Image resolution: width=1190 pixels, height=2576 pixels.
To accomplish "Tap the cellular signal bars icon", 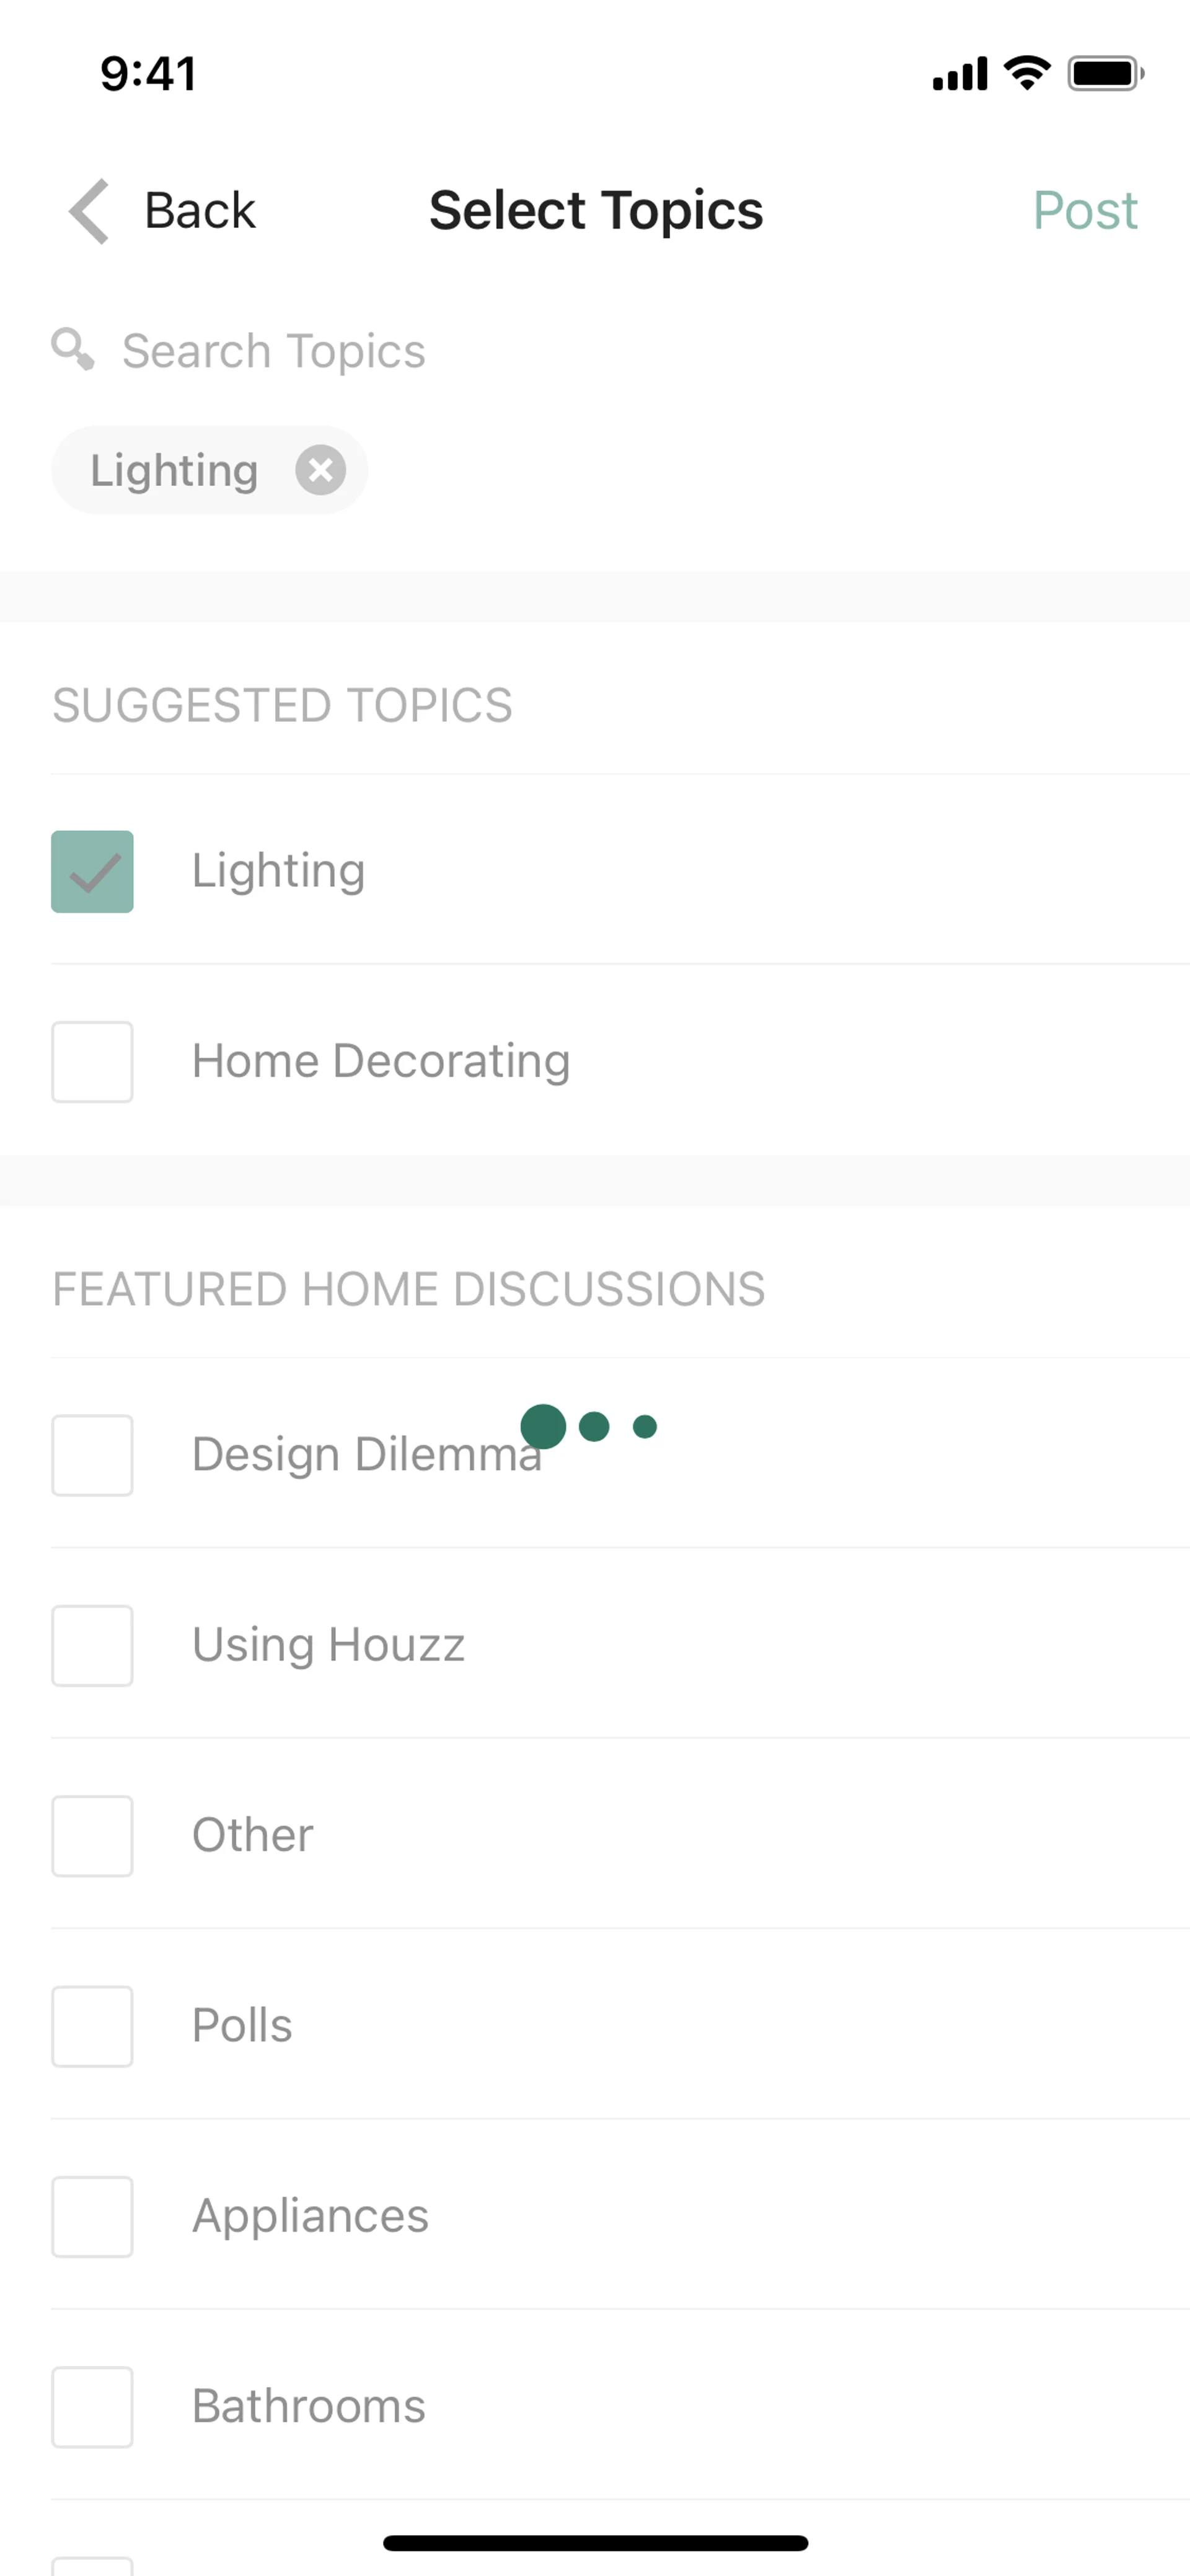I will (959, 74).
